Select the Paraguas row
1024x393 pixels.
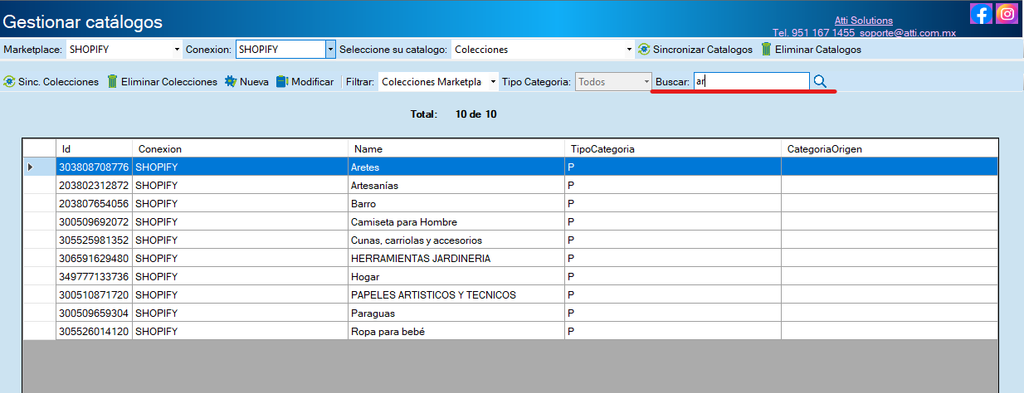click(510, 313)
